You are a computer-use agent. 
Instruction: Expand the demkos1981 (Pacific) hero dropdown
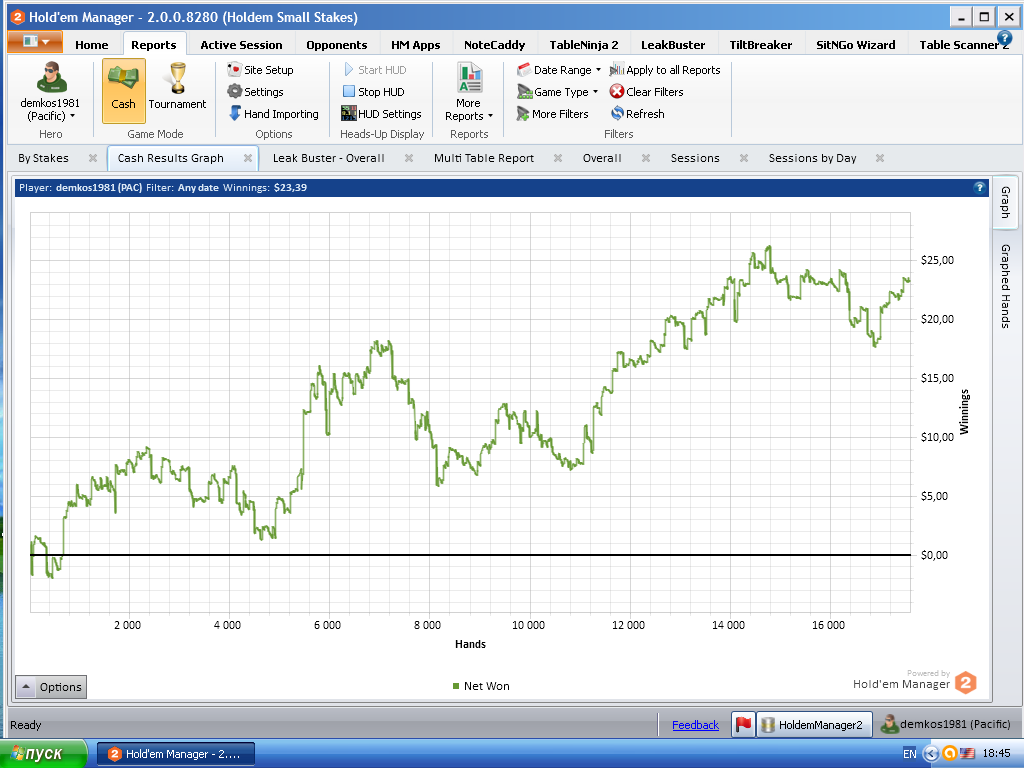pos(50,110)
